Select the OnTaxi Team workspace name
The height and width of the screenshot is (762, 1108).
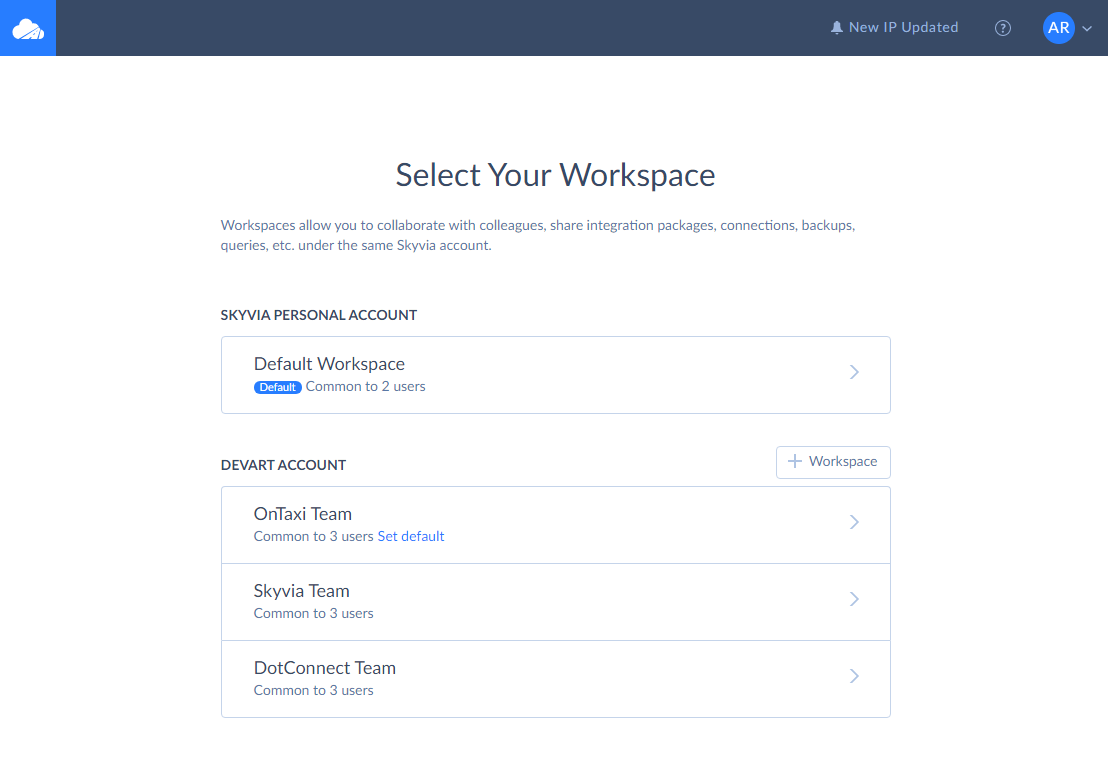point(302,514)
